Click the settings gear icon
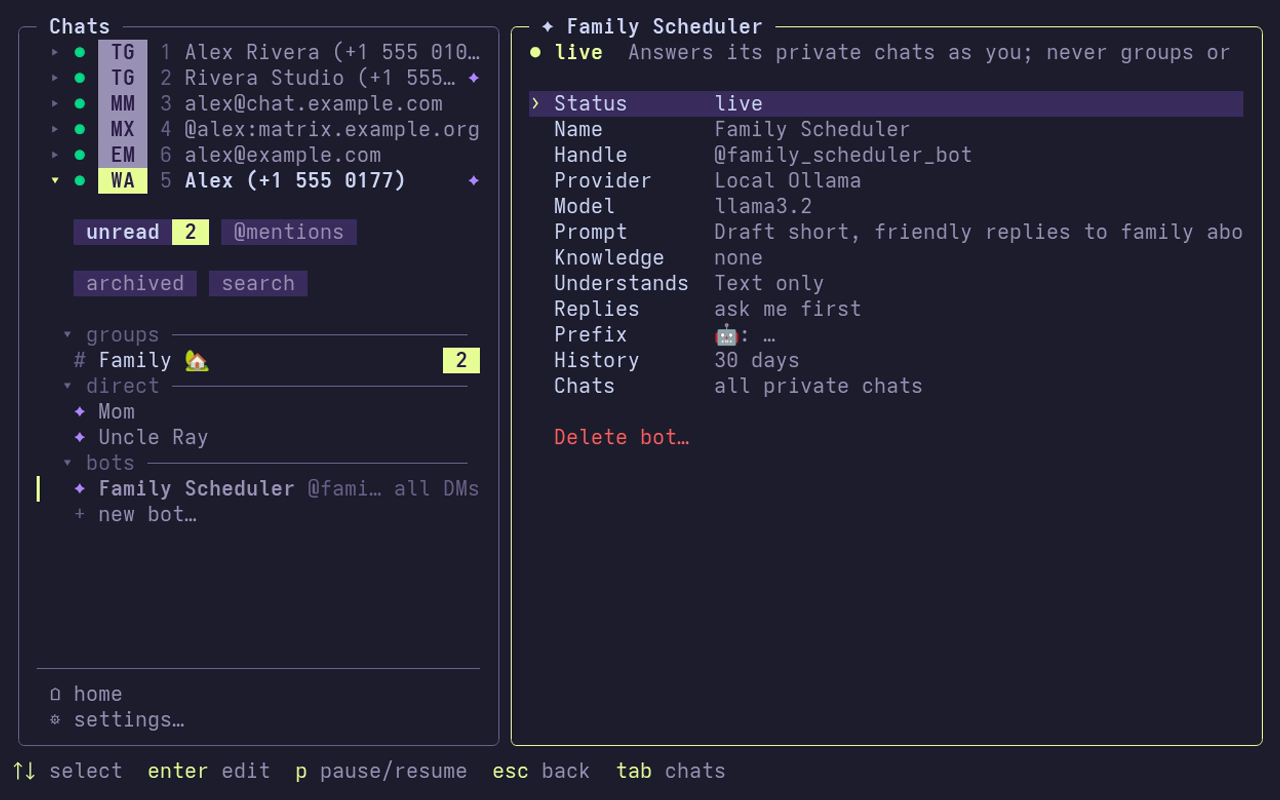Image resolution: width=1280 pixels, height=800 pixels. pos(55,720)
